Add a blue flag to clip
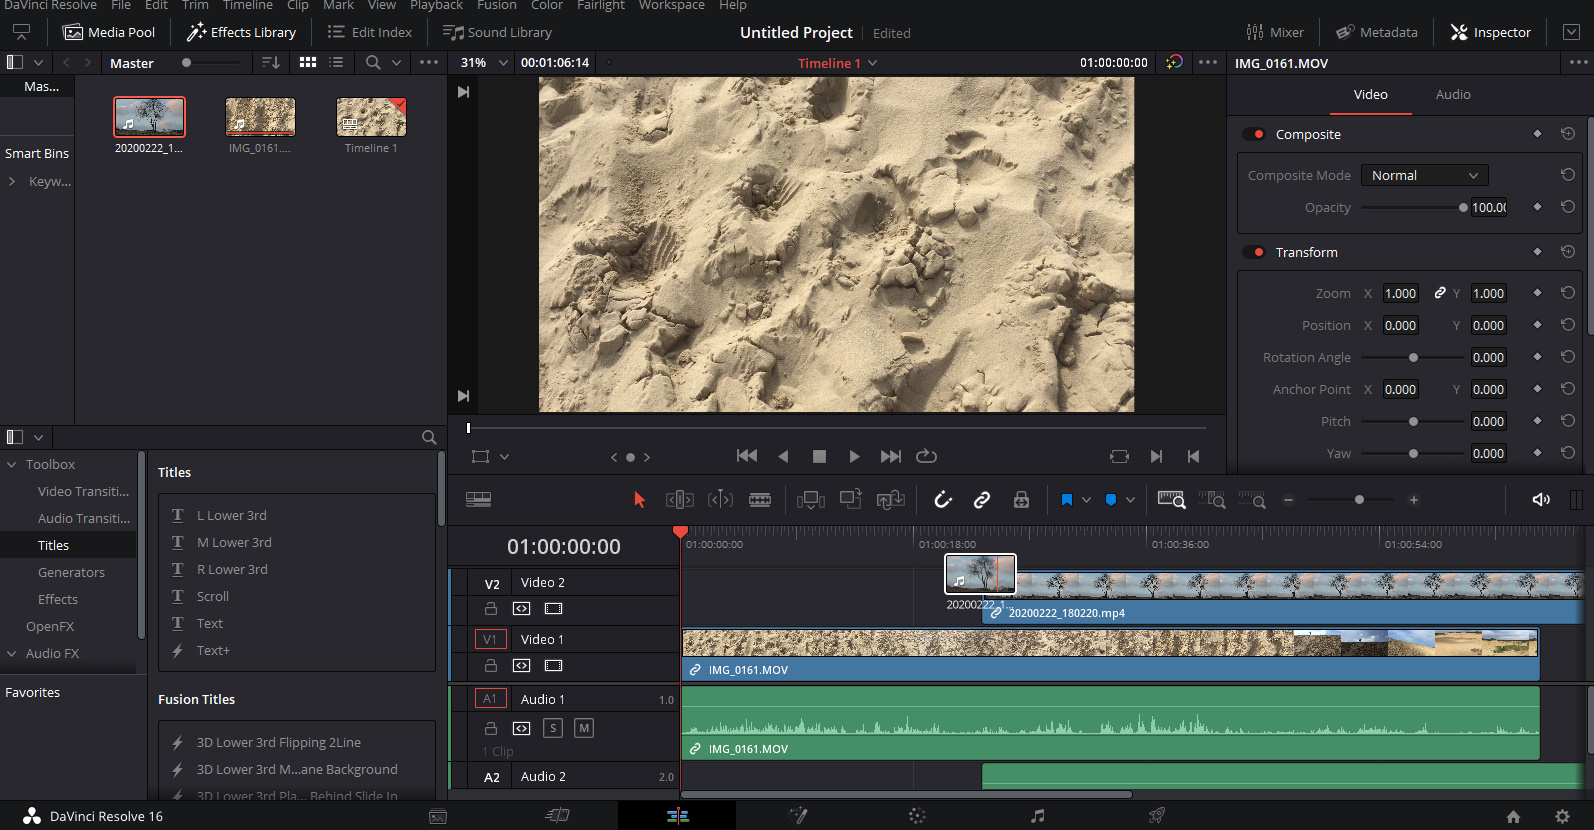The image size is (1594, 830). pos(1066,500)
